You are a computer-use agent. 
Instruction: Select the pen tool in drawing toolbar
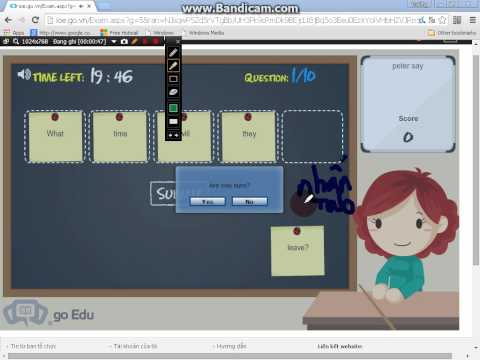point(173,53)
